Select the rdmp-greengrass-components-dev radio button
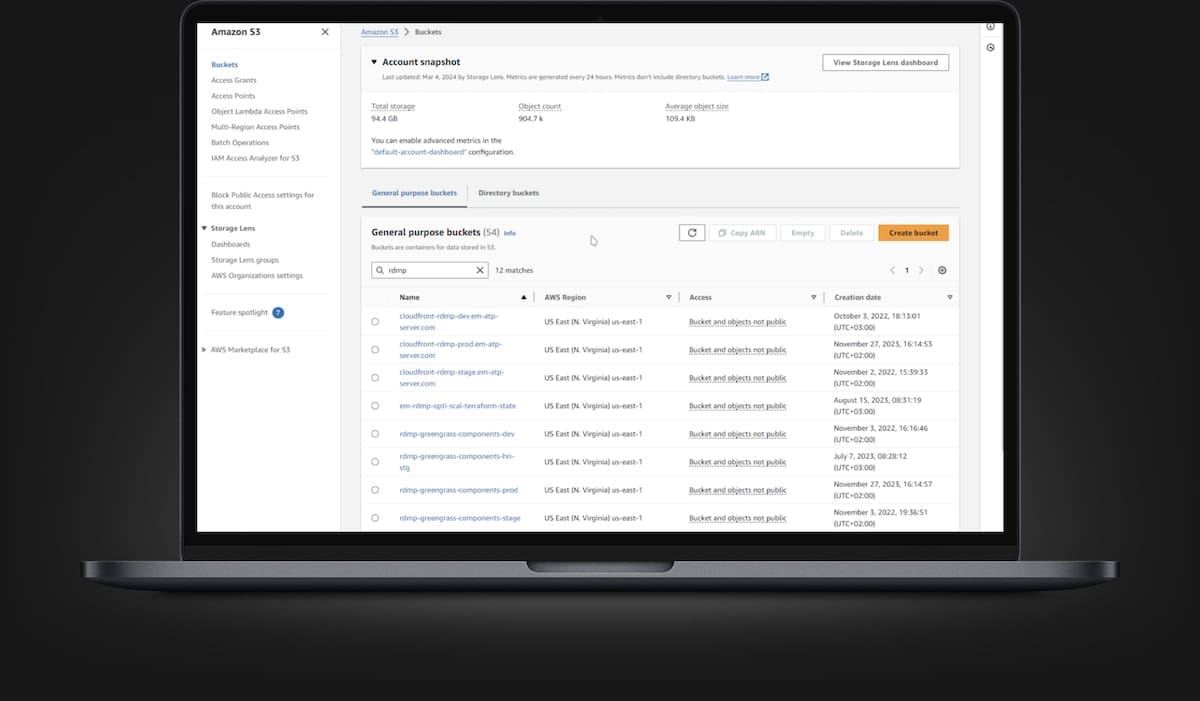This screenshot has height=701, width=1200. [x=375, y=433]
